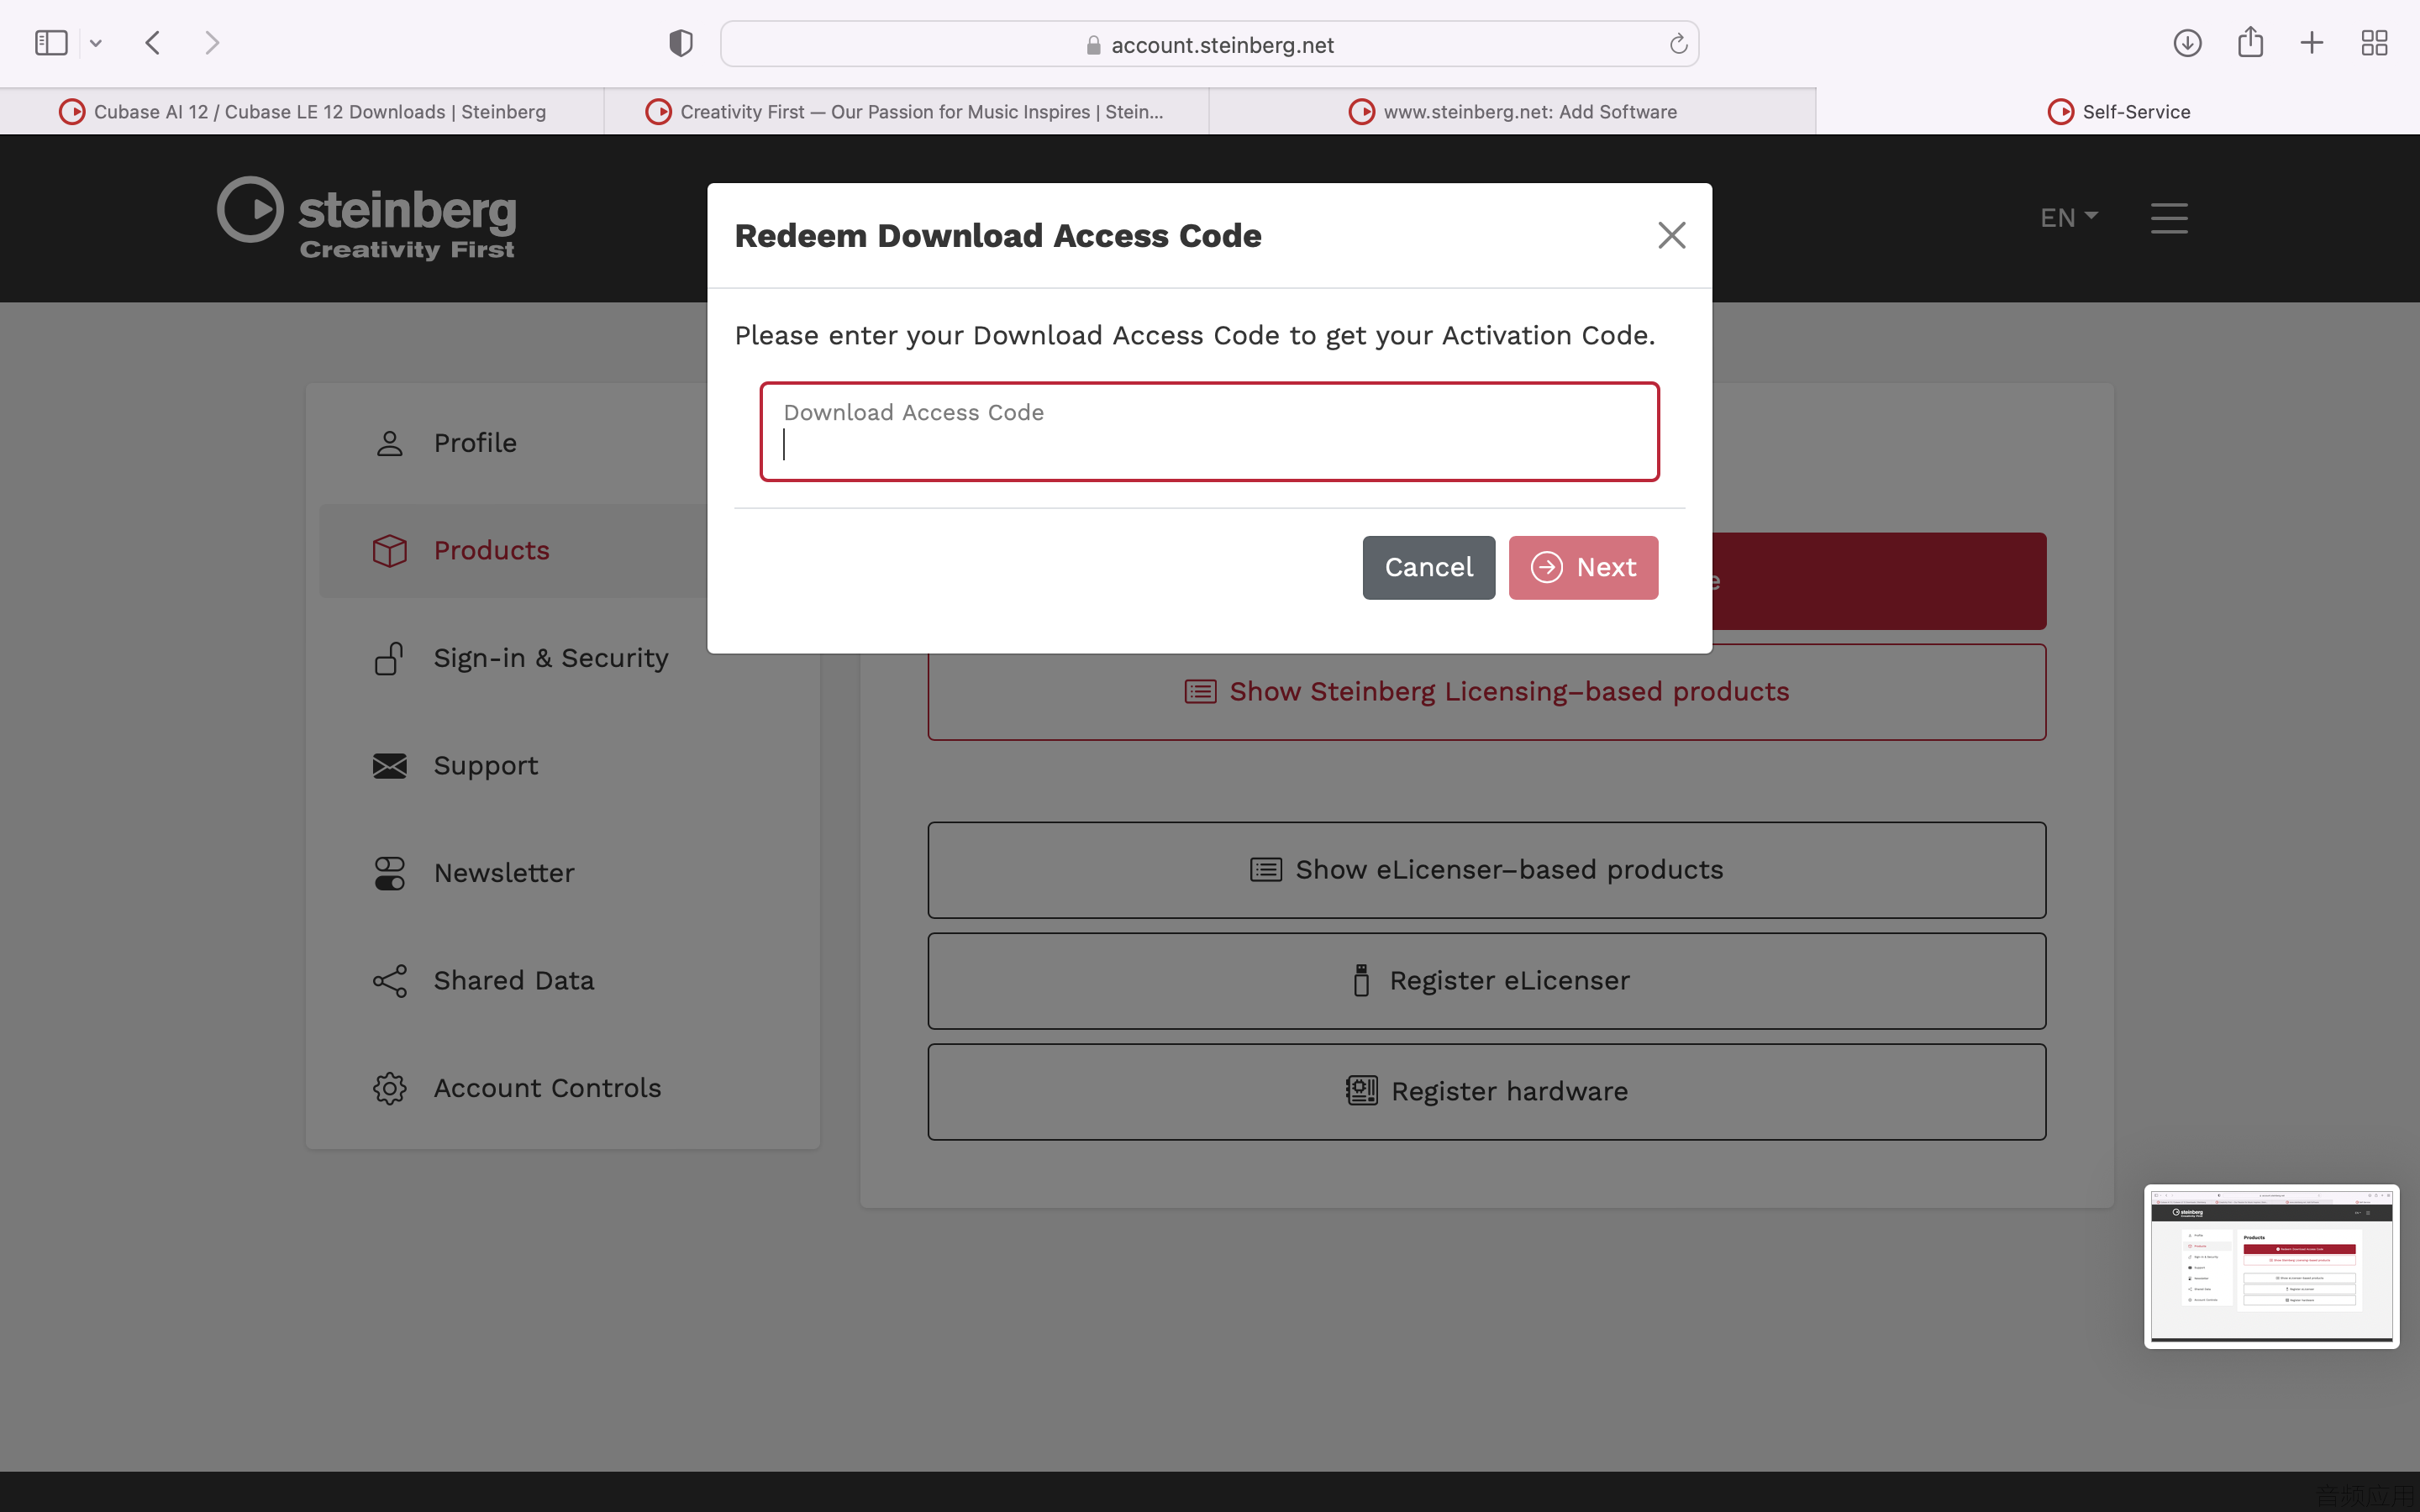
Task: Click the Support envelope icon
Action: tap(389, 765)
